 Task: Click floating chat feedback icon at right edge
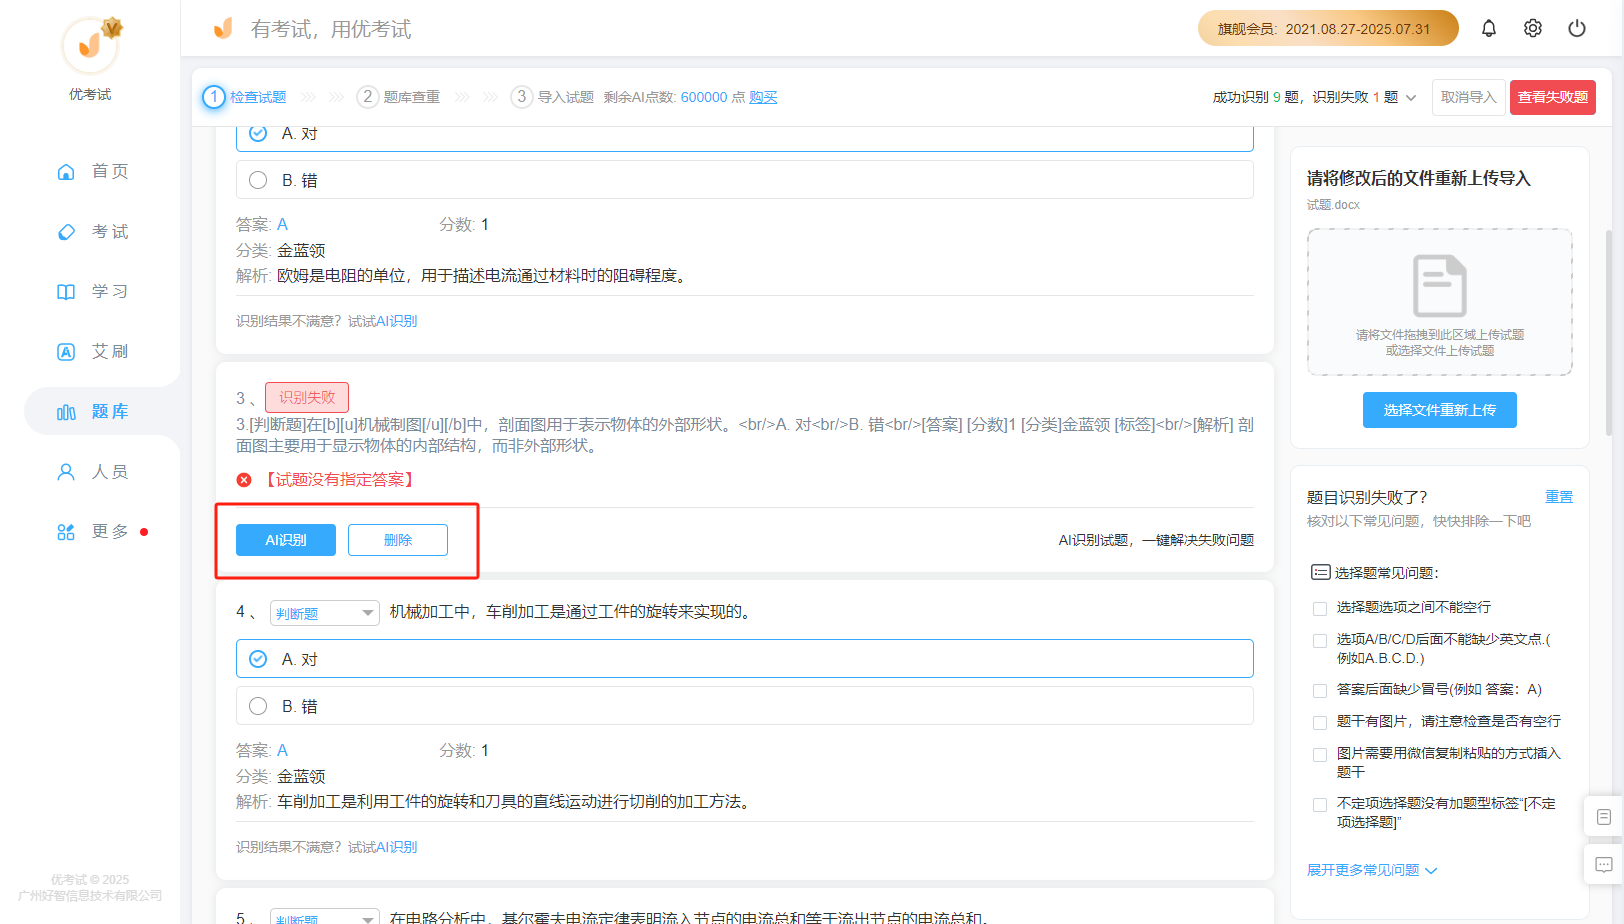pos(1603,865)
